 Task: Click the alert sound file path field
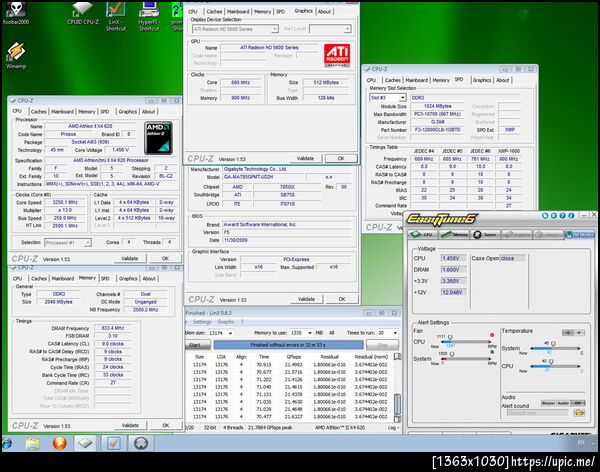(x=537, y=413)
